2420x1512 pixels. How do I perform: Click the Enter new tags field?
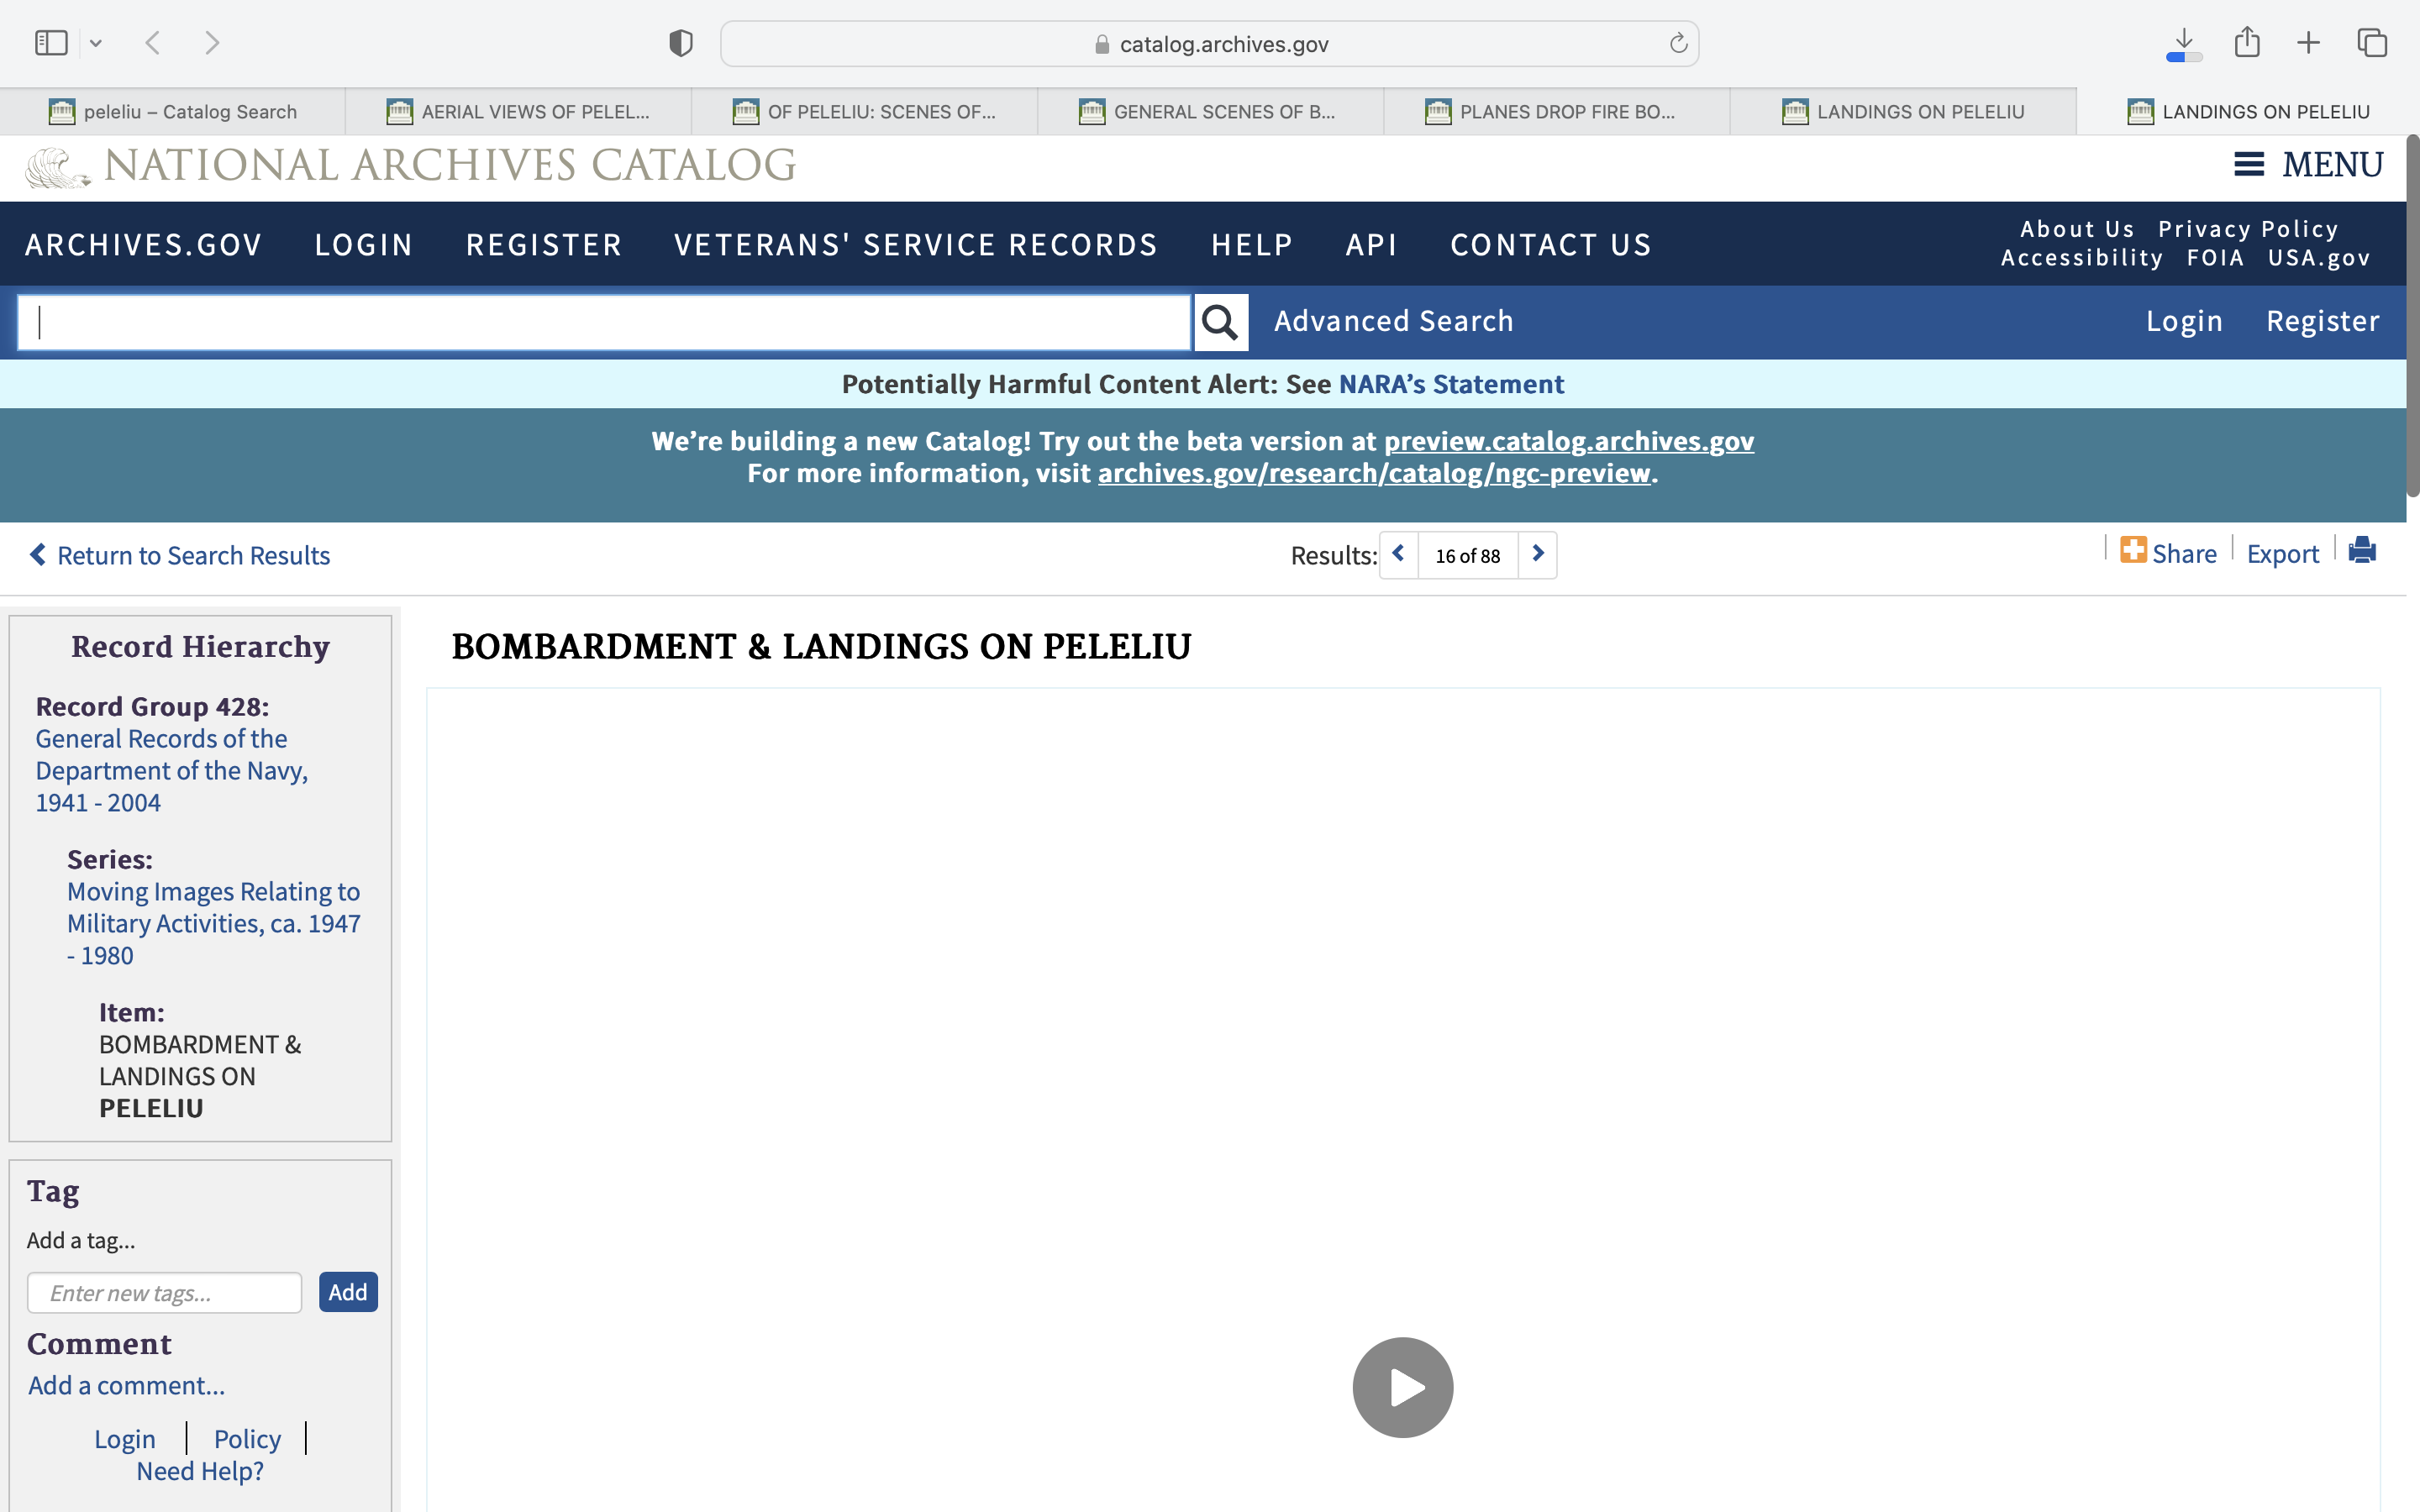165,1293
